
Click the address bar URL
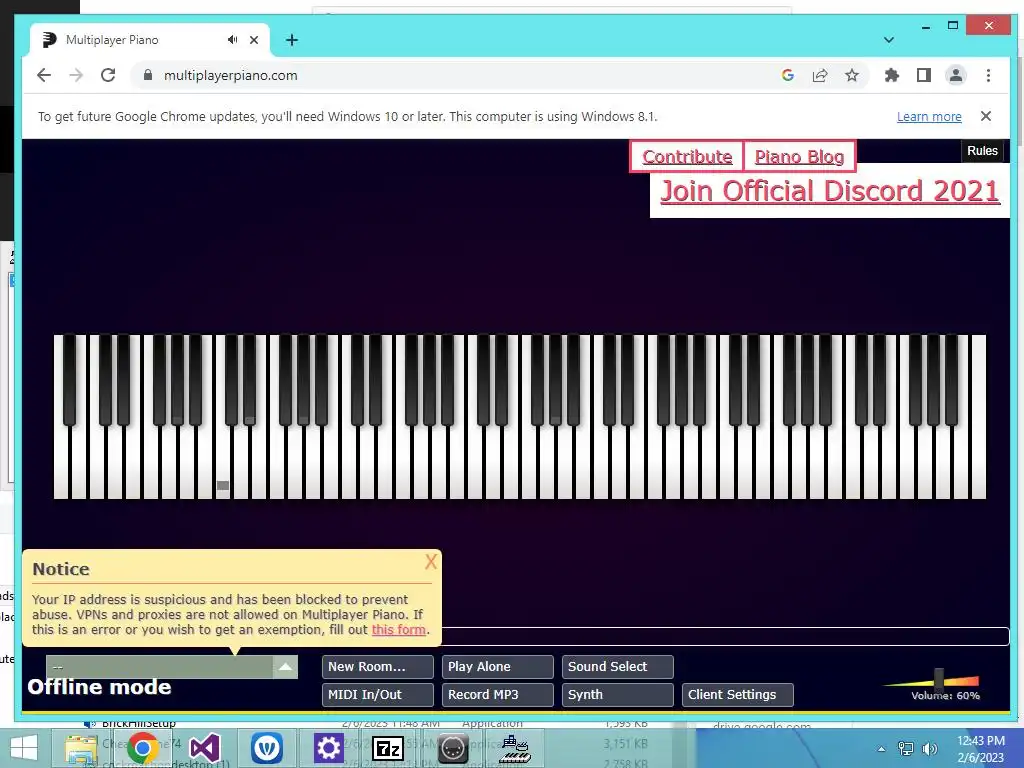(231, 75)
